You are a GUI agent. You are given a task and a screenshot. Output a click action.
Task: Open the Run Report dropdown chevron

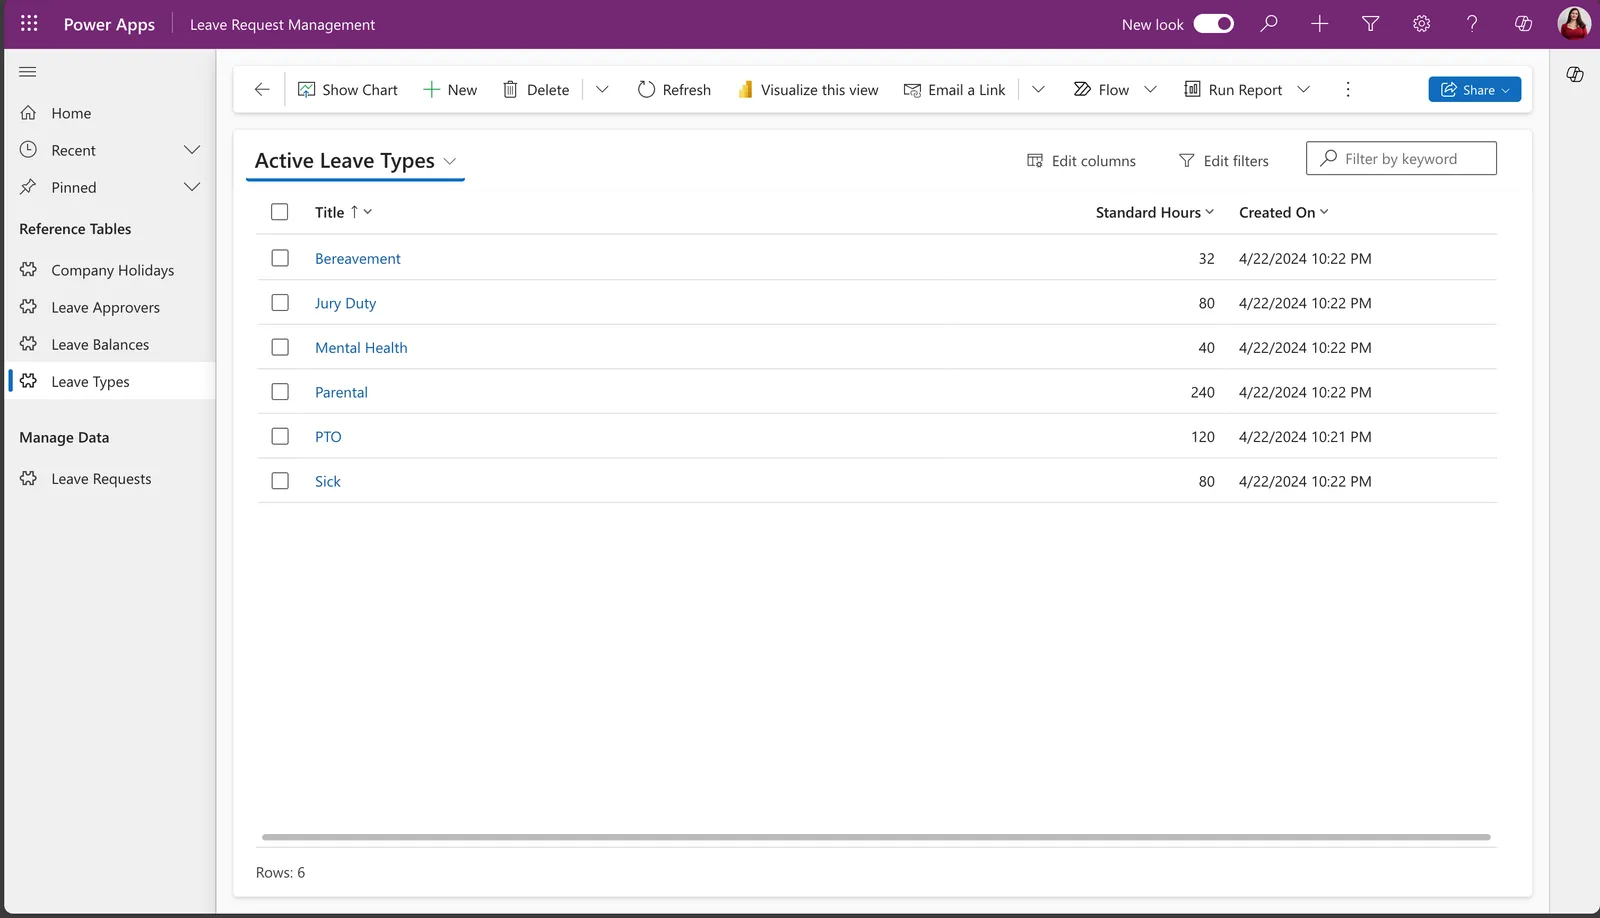[x=1303, y=89]
